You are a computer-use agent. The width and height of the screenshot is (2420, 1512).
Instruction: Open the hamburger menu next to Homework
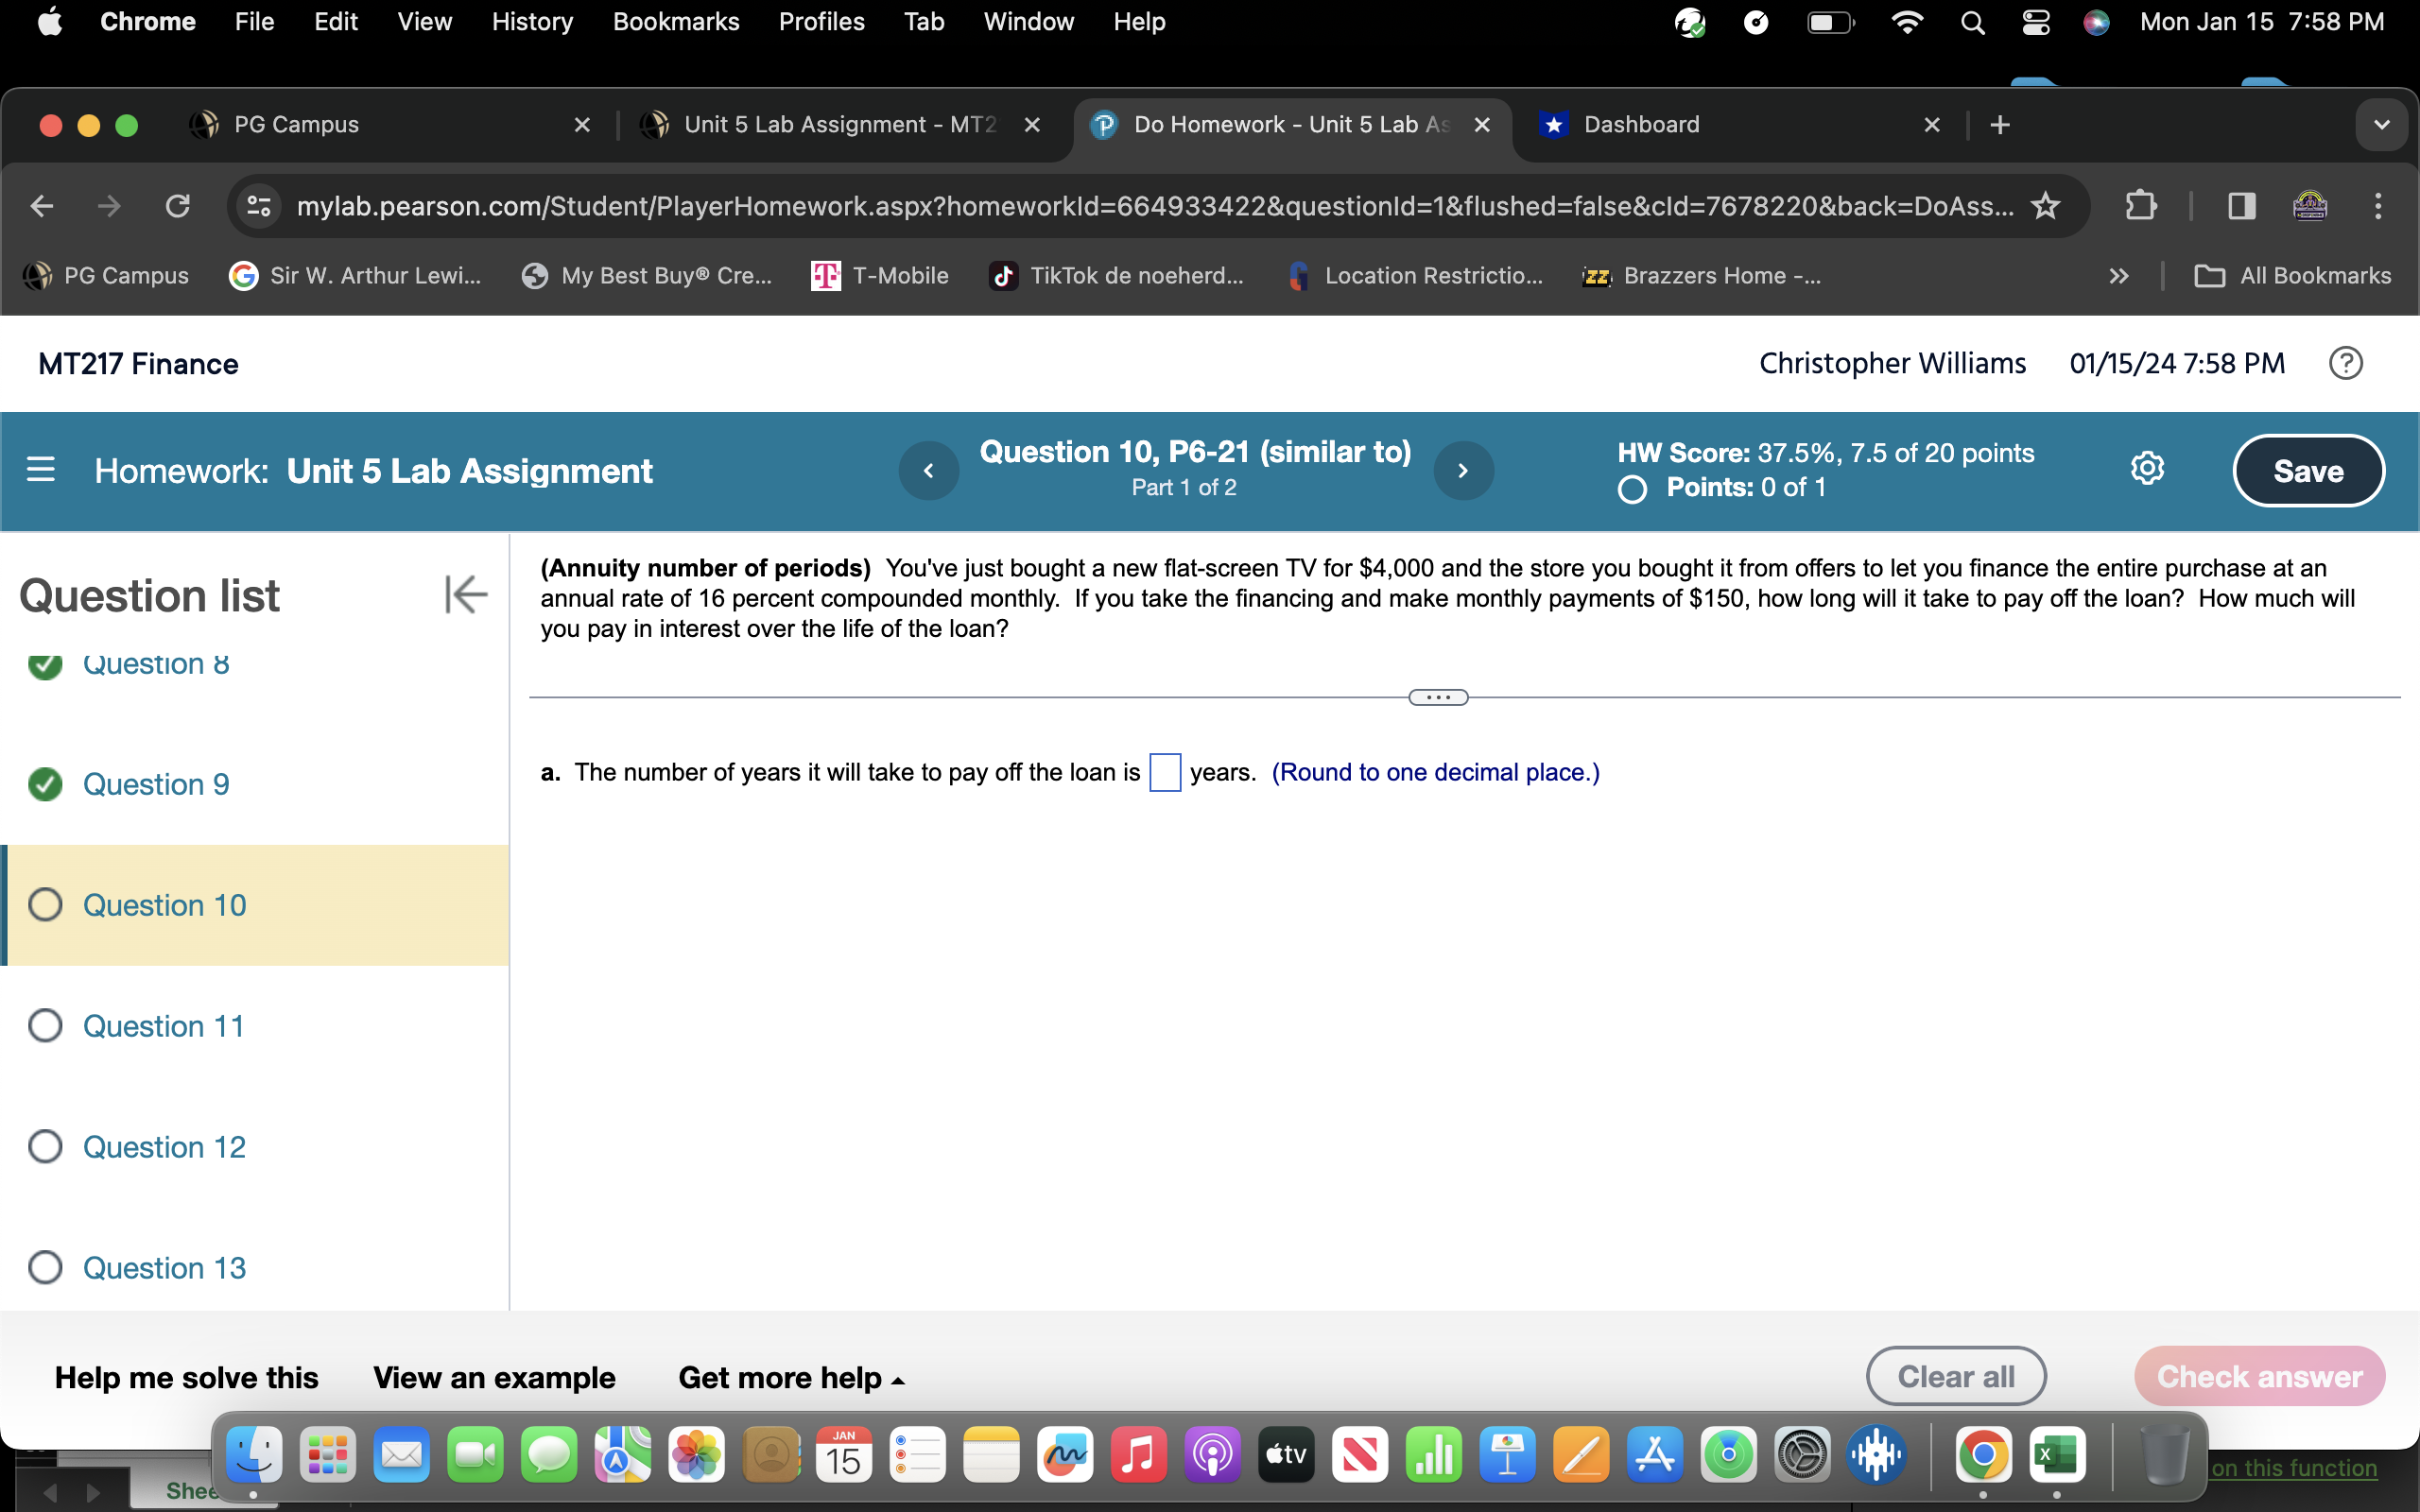point(40,468)
